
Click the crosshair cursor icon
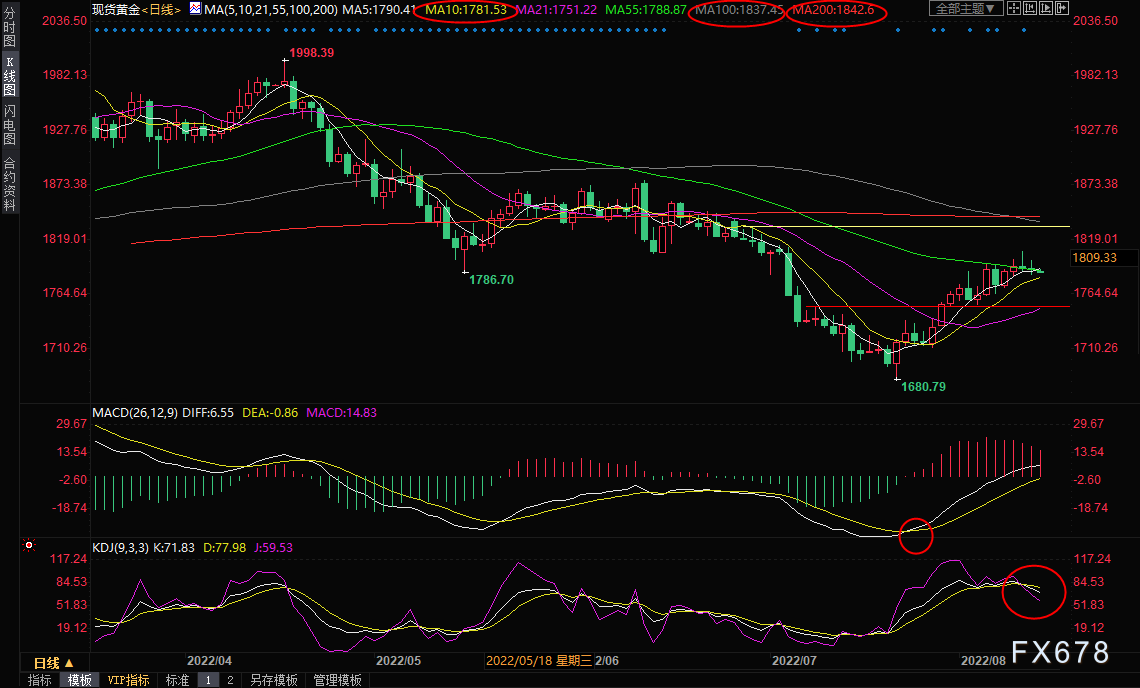[1014, 8]
